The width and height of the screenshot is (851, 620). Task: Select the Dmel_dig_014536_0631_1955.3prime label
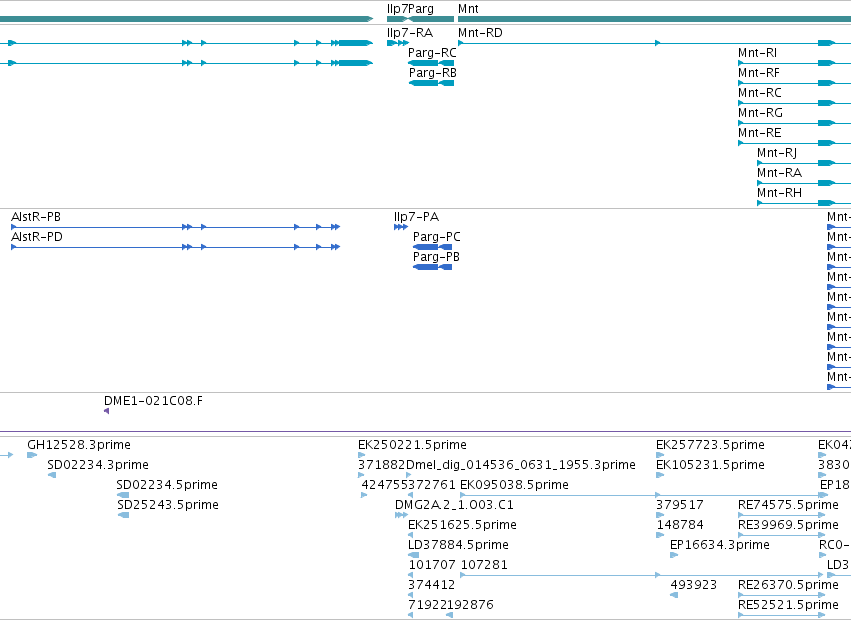tap(520, 465)
